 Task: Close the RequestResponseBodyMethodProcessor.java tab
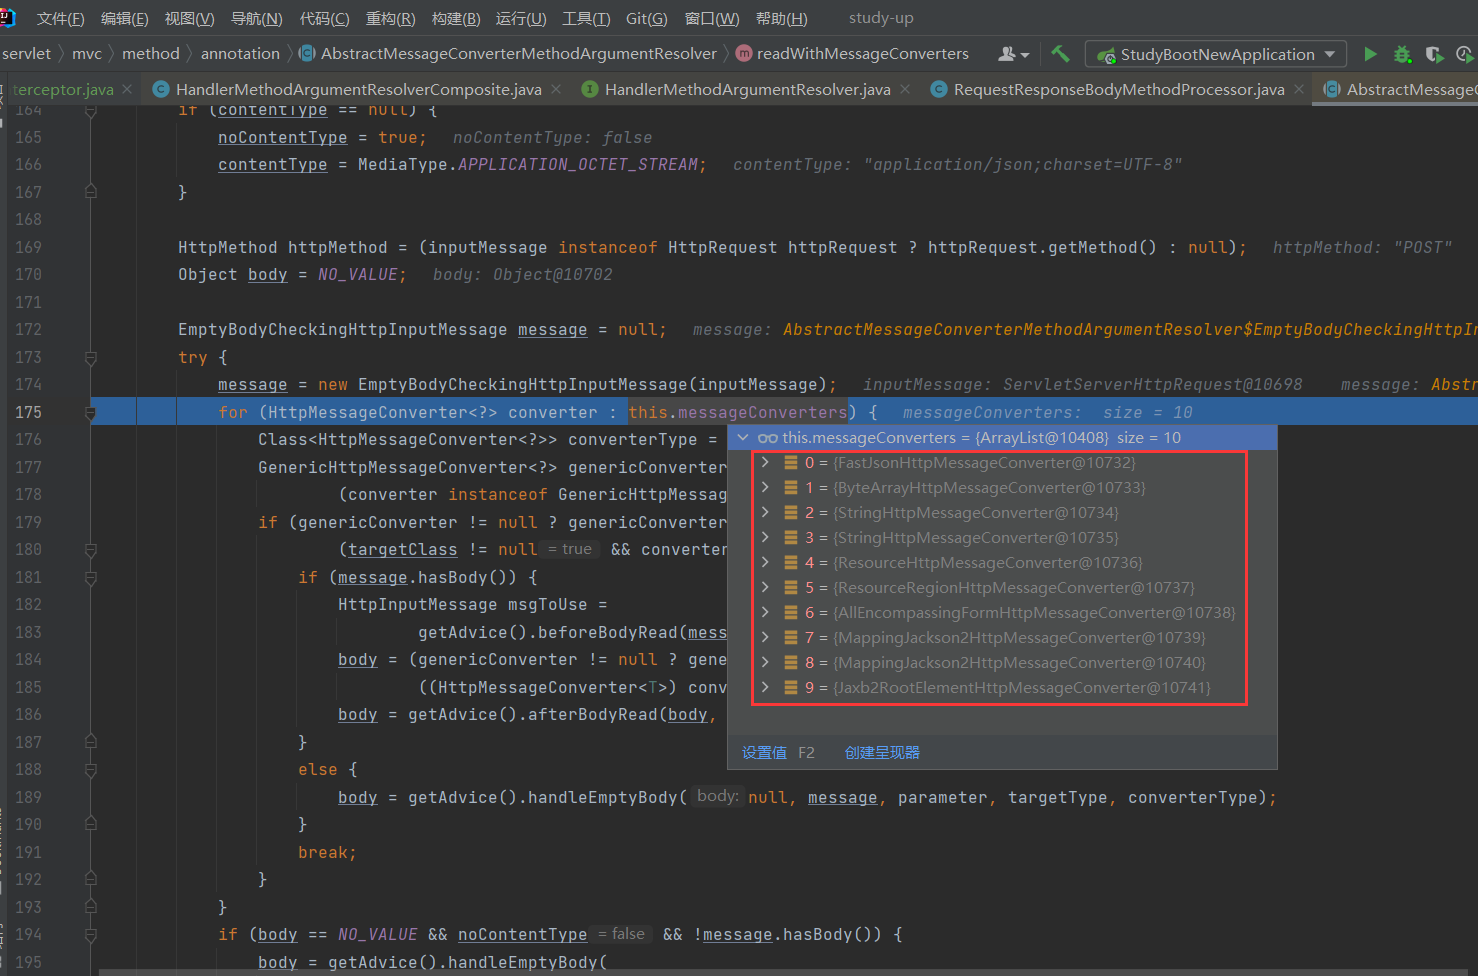click(x=1299, y=90)
